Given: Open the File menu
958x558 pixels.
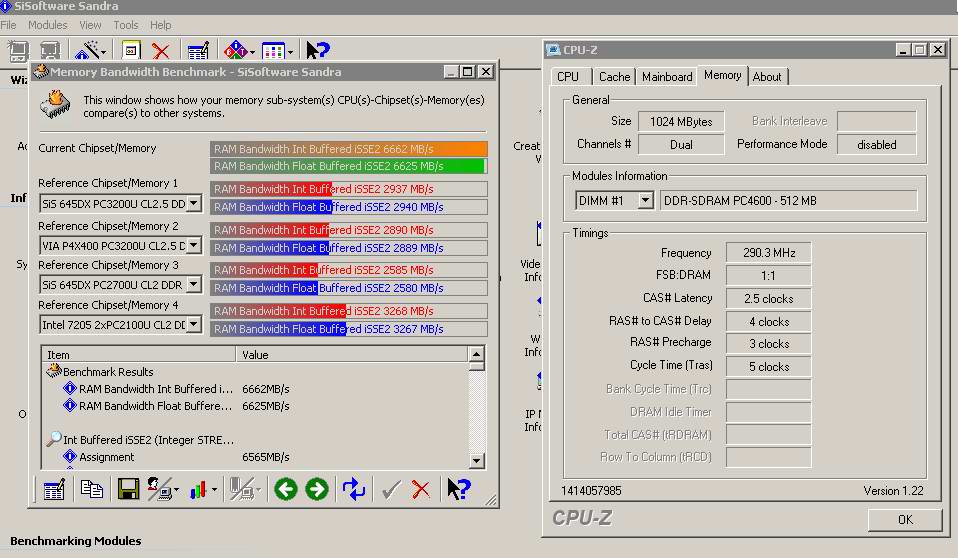Looking at the screenshot, I should tap(9, 25).
